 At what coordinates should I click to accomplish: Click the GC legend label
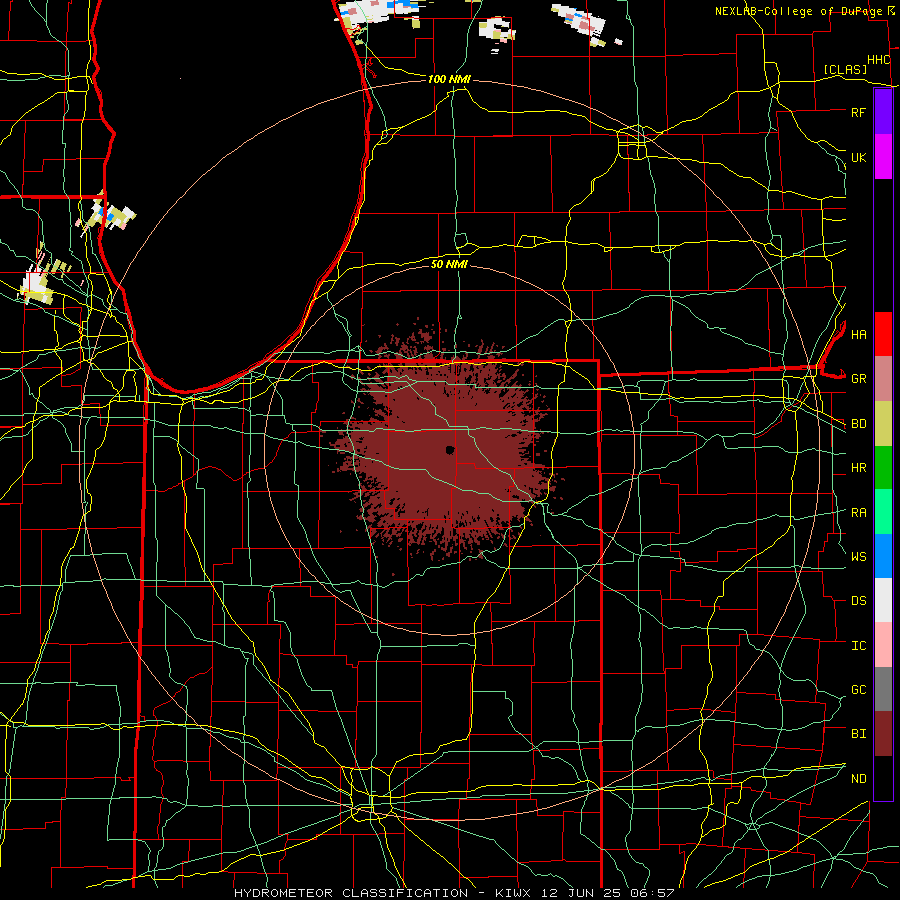tap(858, 690)
